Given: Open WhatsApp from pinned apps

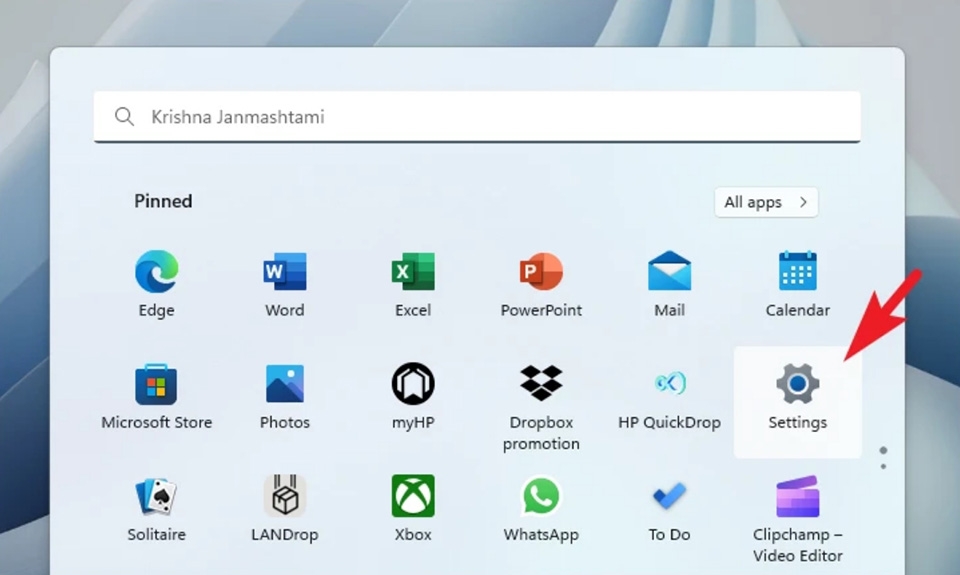Looking at the screenshot, I should pyautogui.click(x=541, y=508).
